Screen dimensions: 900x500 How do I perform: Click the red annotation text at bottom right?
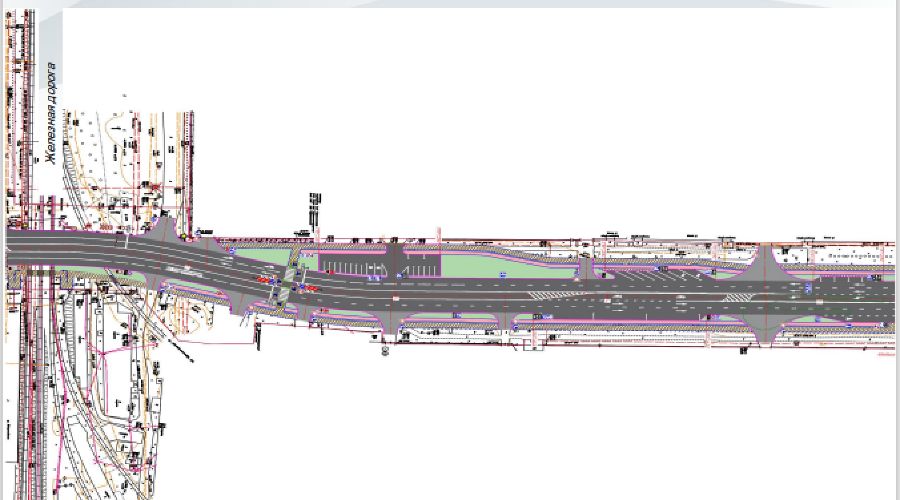pyautogui.click(x=882, y=353)
